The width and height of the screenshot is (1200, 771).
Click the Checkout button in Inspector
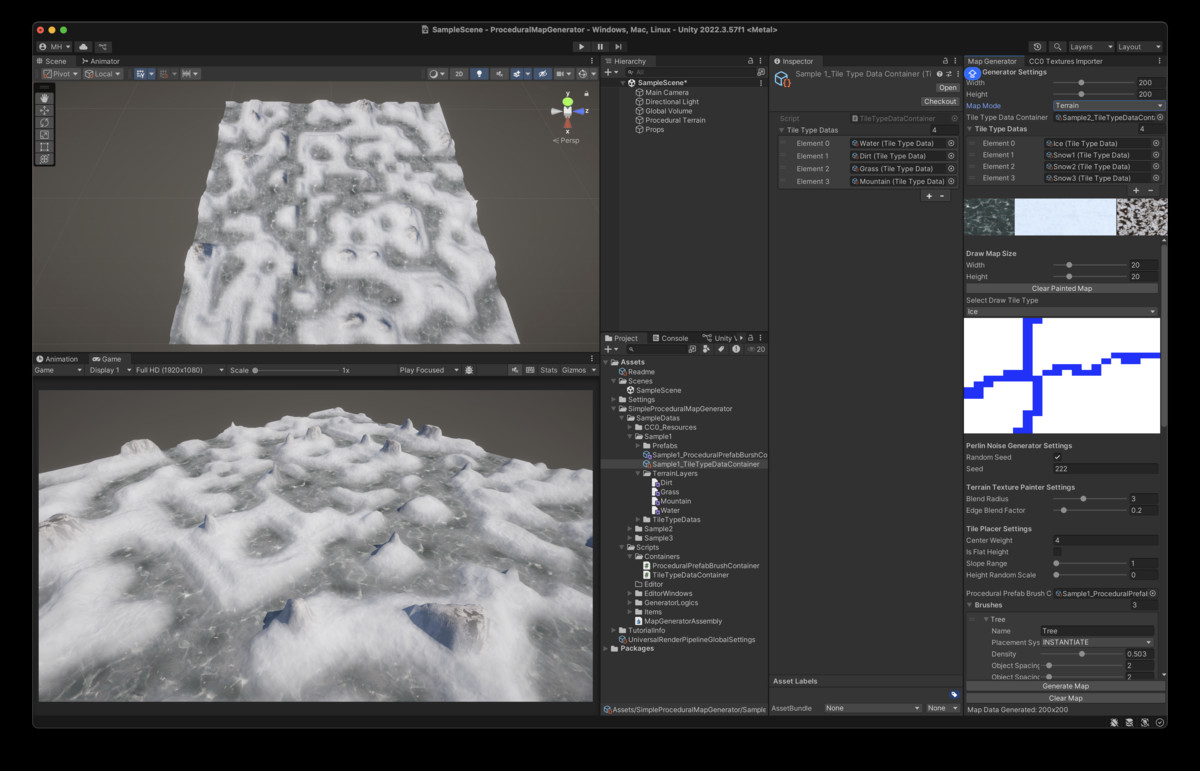(940, 101)
